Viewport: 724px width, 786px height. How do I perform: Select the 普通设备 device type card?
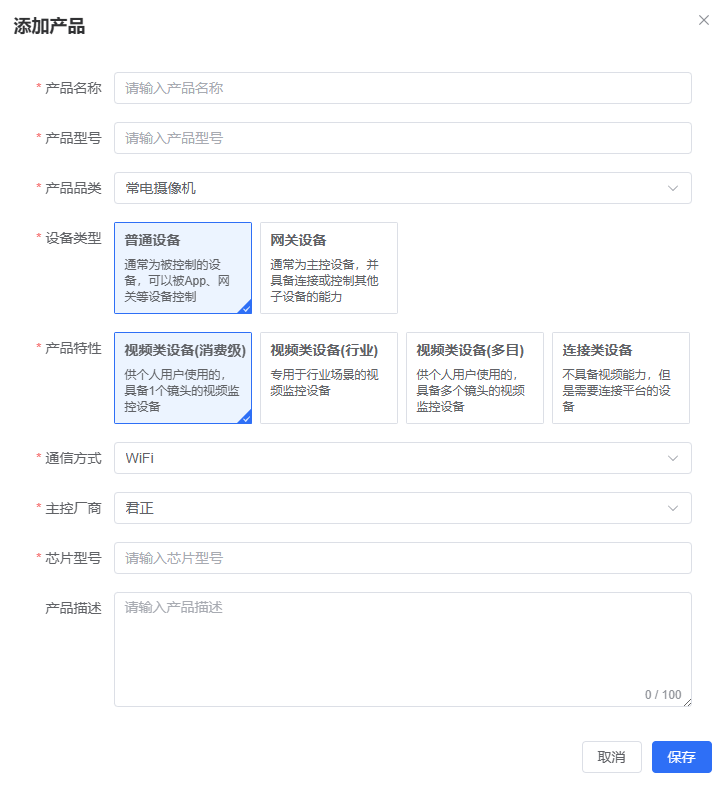point(183,268)
